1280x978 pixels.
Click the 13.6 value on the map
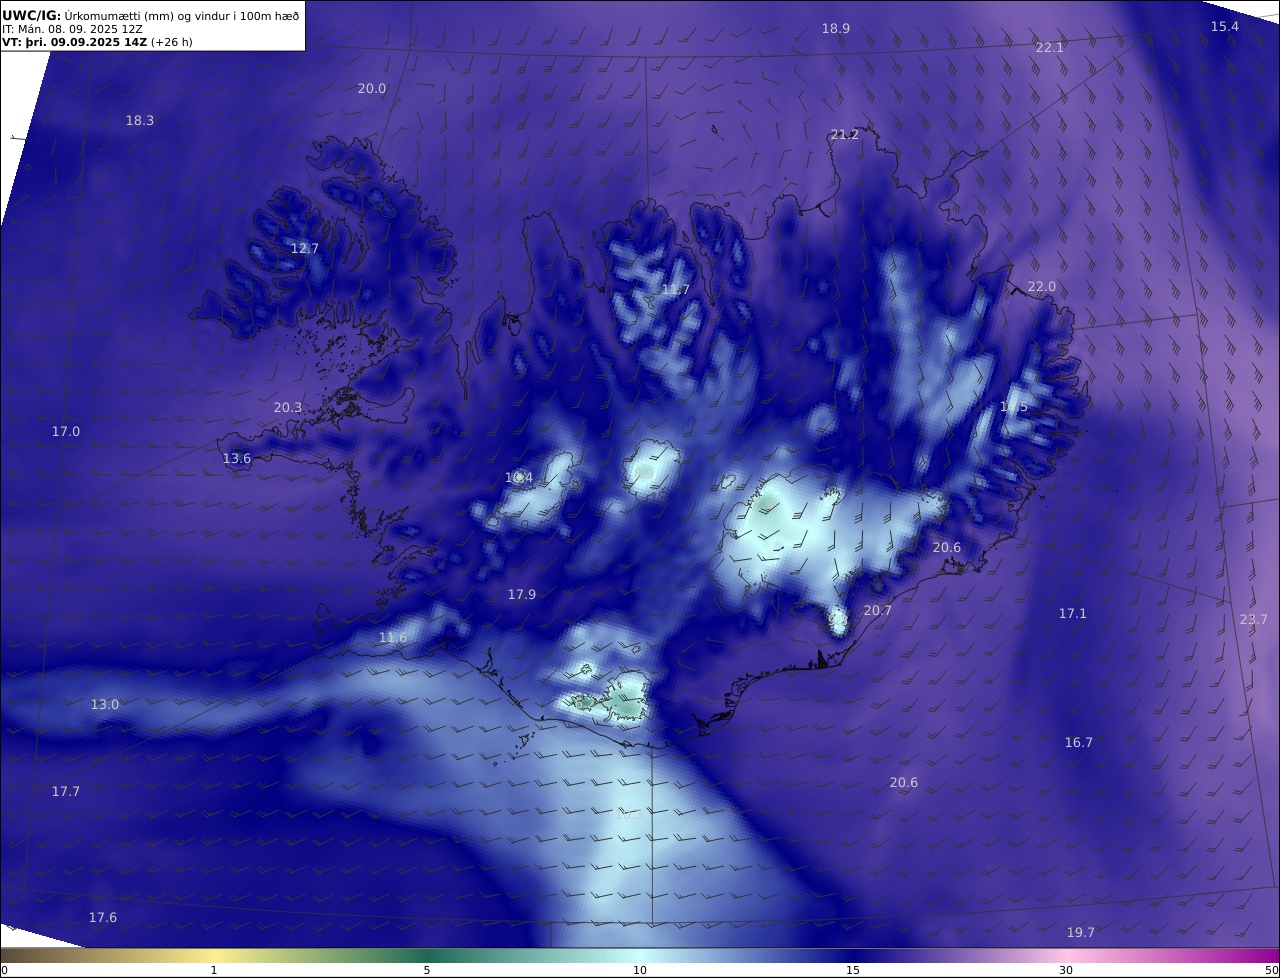[237, 458]
